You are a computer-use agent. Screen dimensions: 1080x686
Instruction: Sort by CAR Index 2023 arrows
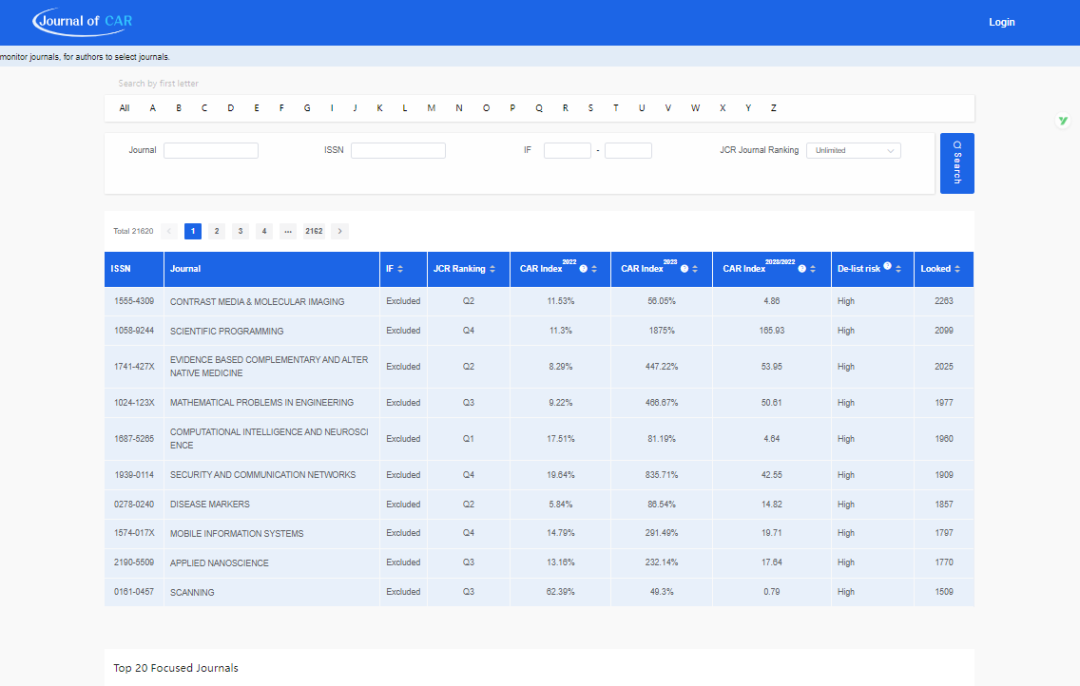click(x=695, y=269)
